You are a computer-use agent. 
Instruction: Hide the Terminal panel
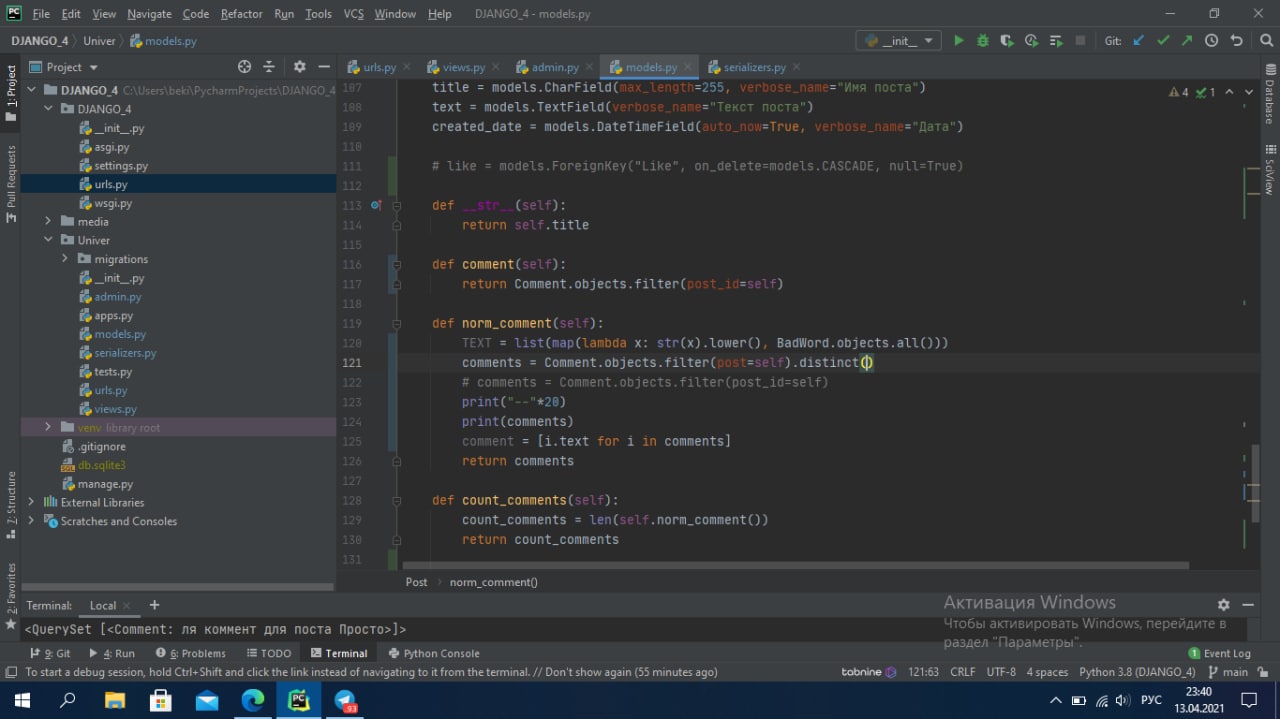pos(1248,605)
